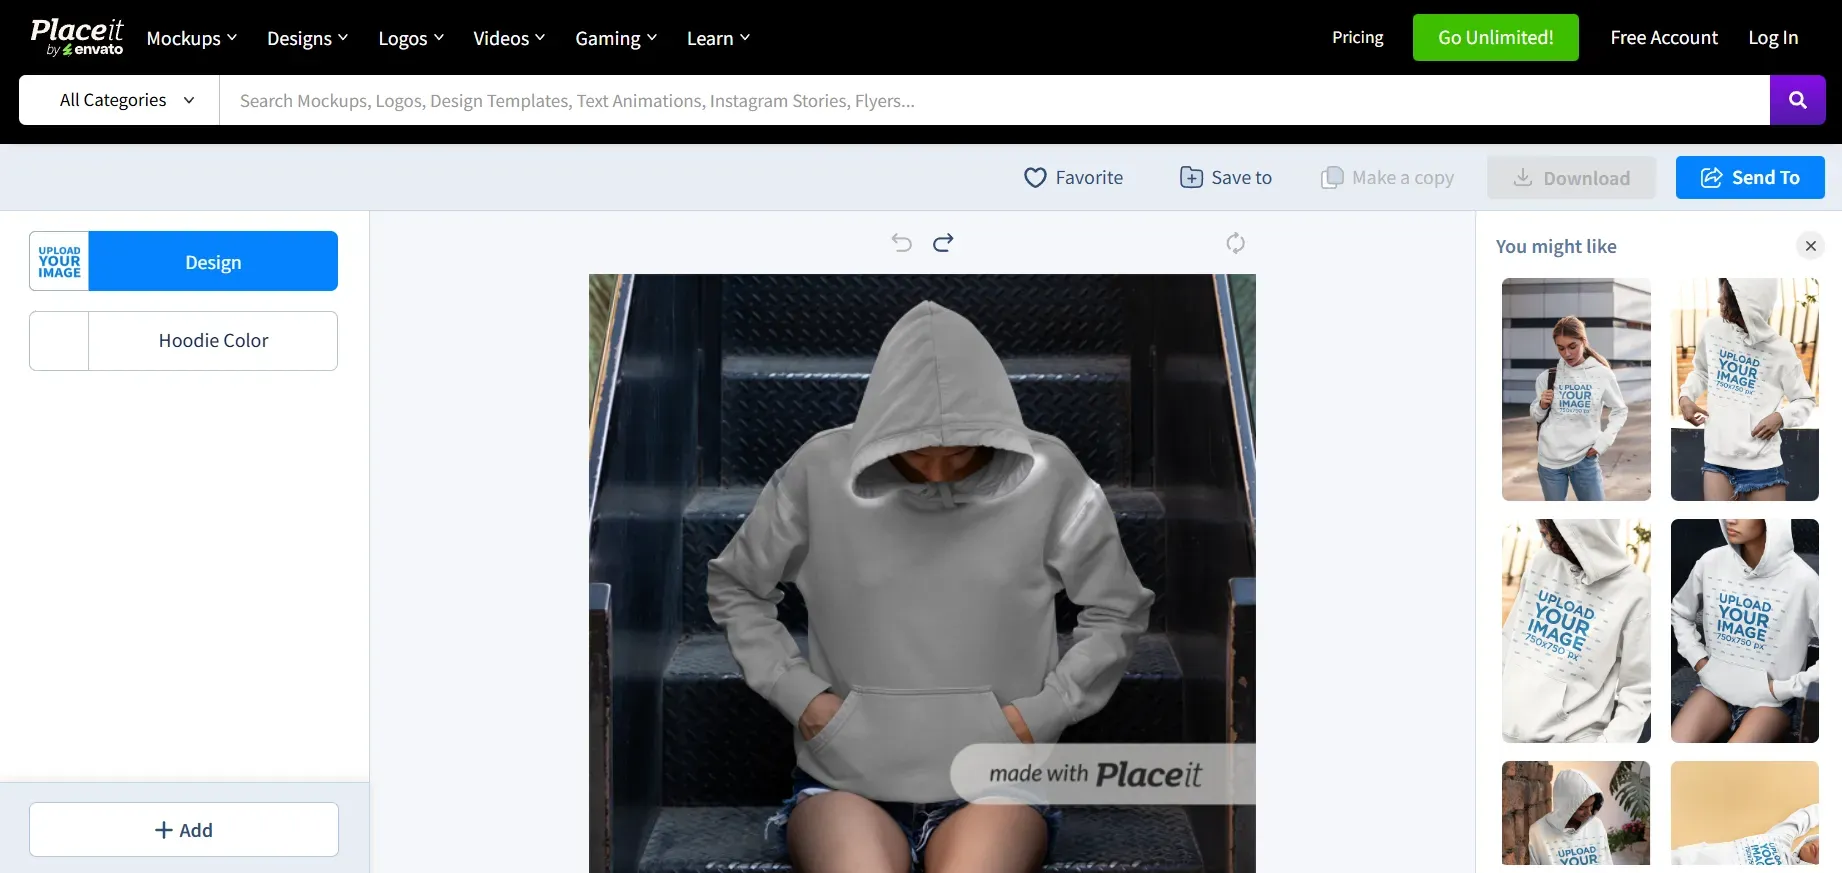
Task: Open the Hoodie Color white swatch
Action: tap(59, 341)
